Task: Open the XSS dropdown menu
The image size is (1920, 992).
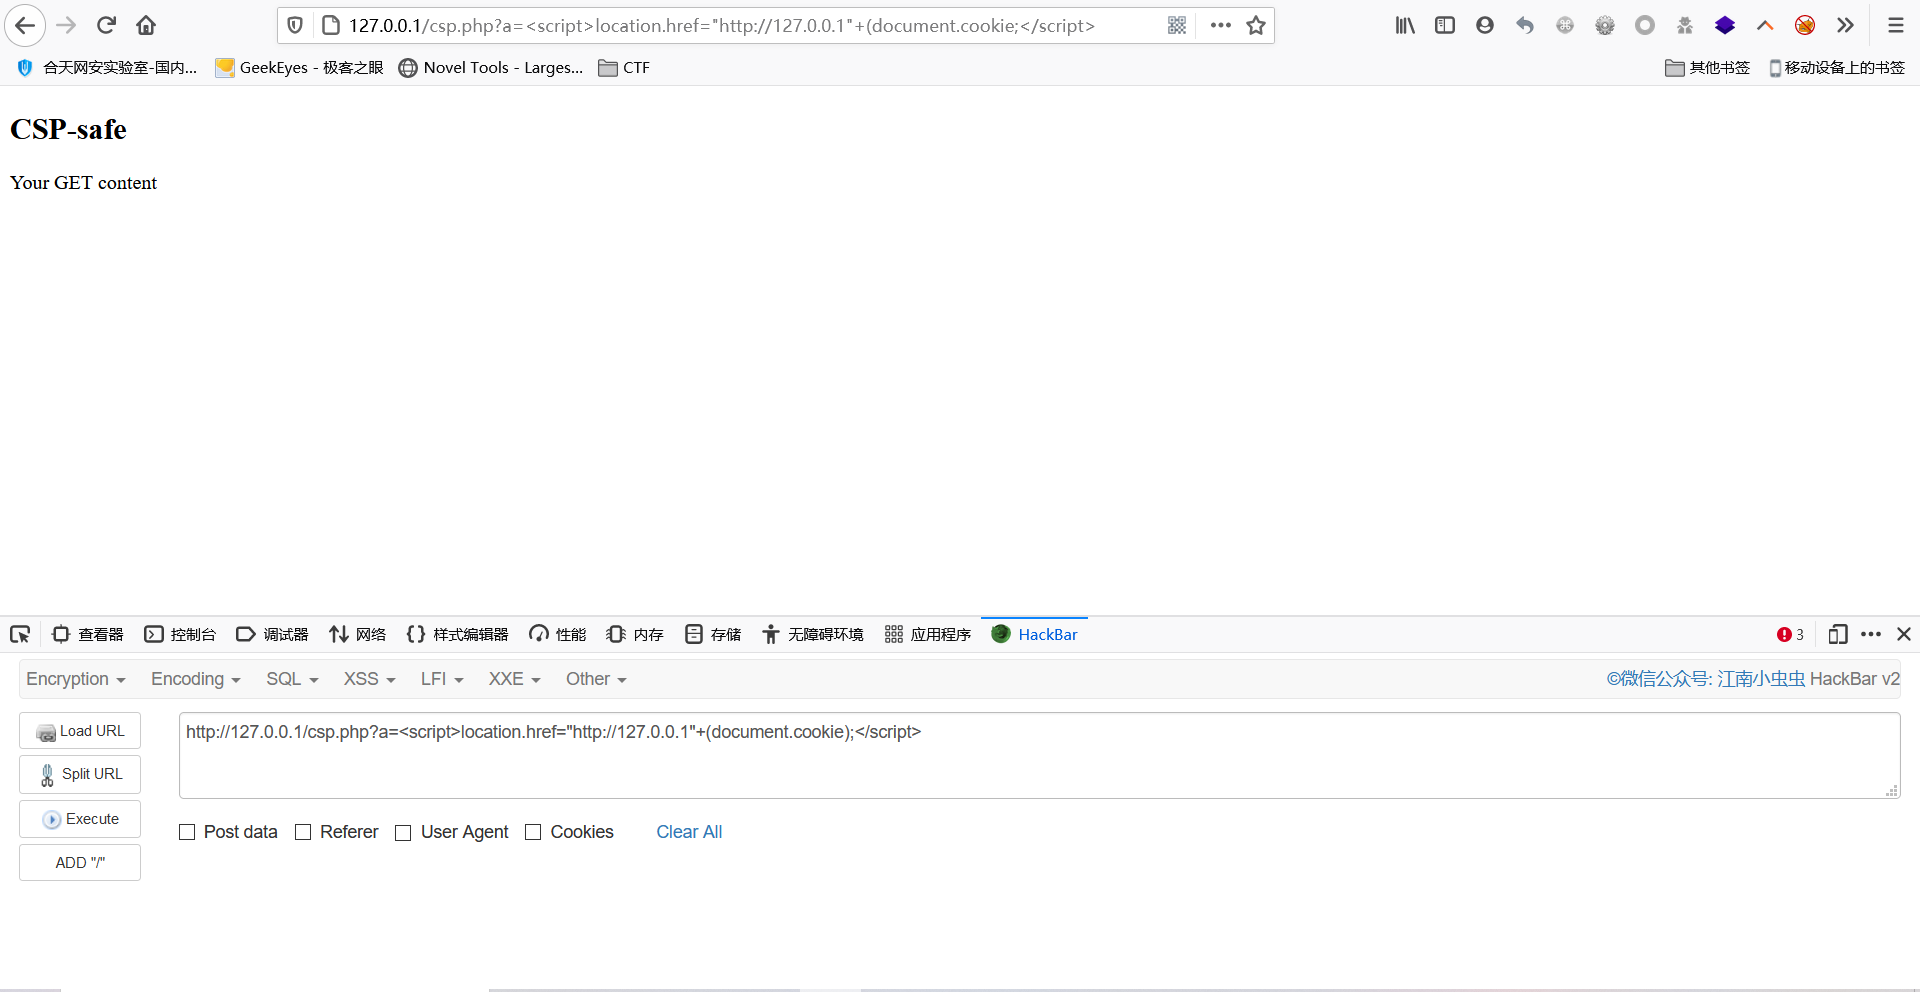Action: click(x=370, y=679)
